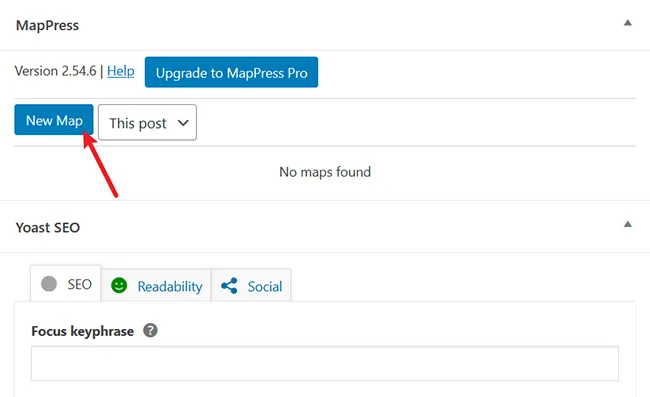Click the MapPress panel heading

(47, 25)
